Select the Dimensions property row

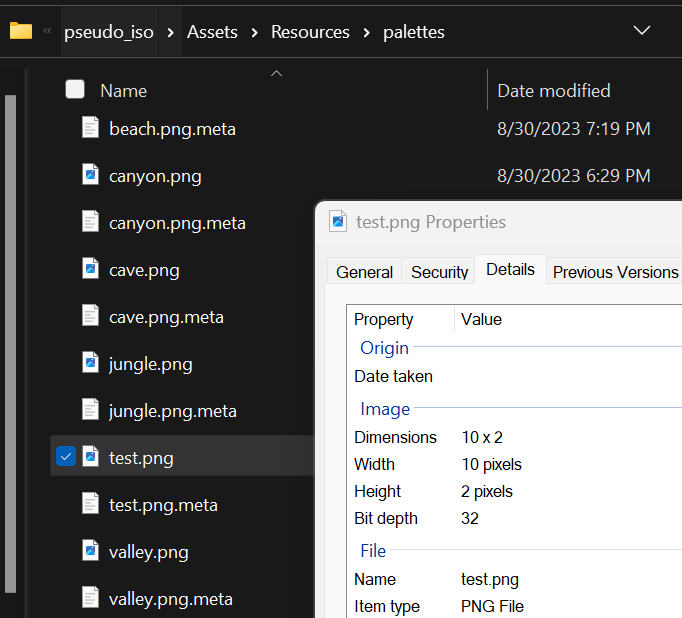tap(395, 437)
